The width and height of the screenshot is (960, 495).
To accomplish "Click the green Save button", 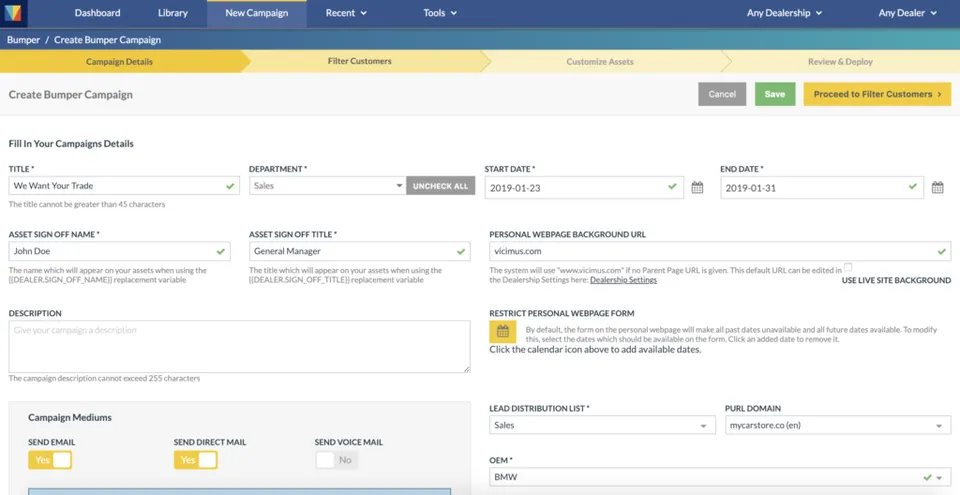I will coord(774,94).
